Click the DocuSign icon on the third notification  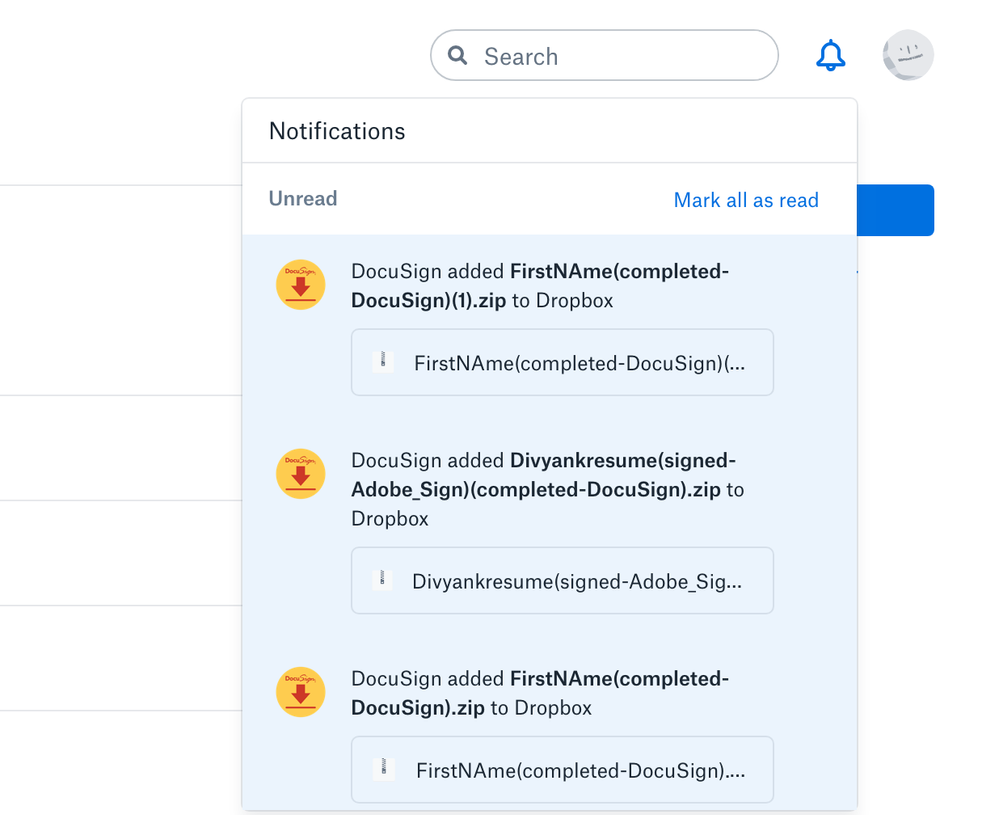[300, 691]
